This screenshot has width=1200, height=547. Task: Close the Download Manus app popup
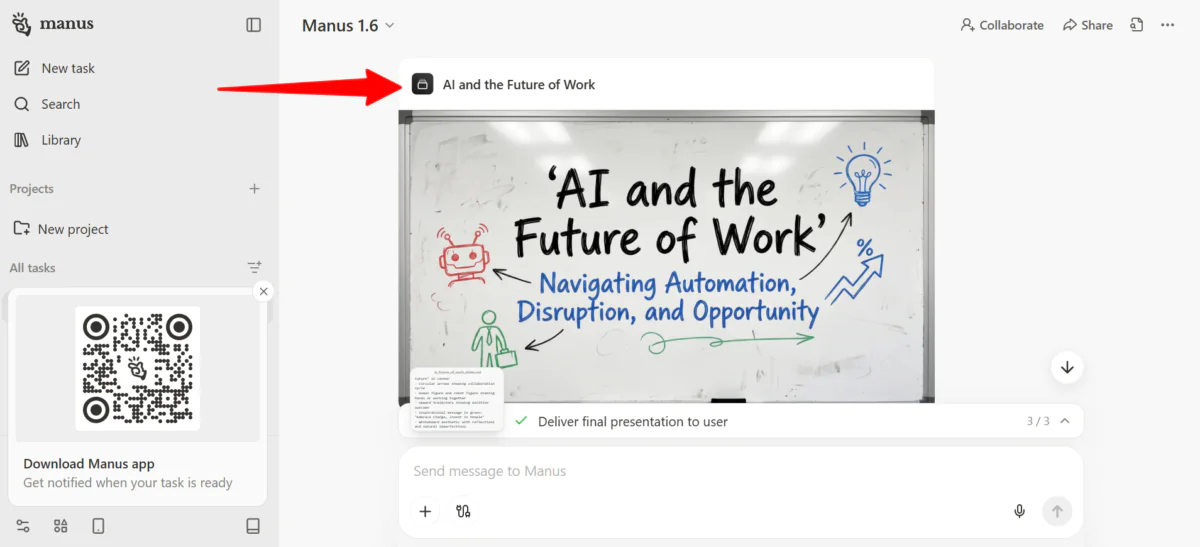pyautogui.click(x=263, y=291)
